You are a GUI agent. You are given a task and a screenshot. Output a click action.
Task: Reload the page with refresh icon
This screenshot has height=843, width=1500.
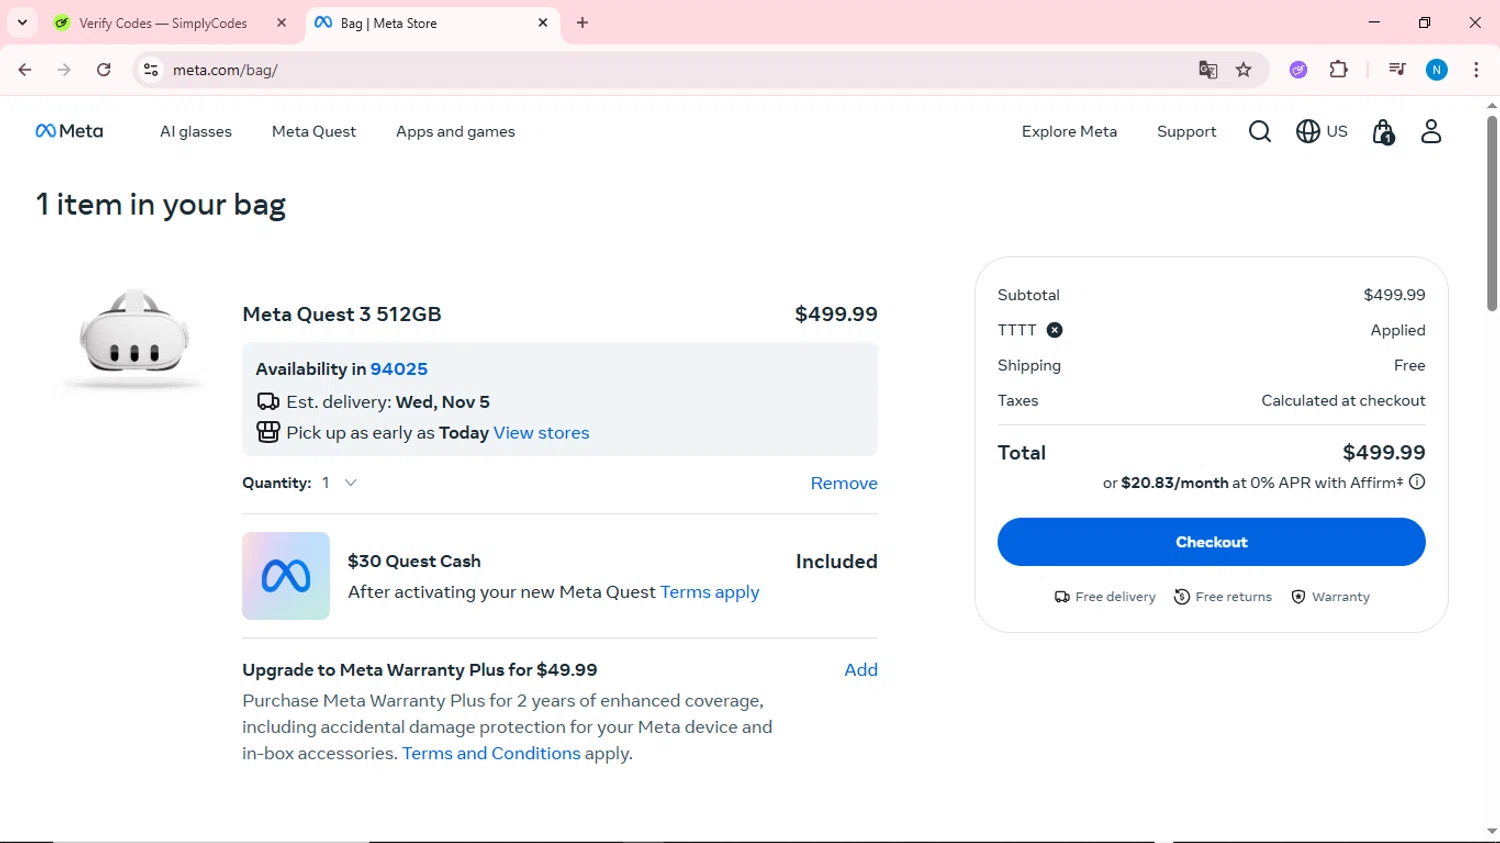(x=104, y=70)
